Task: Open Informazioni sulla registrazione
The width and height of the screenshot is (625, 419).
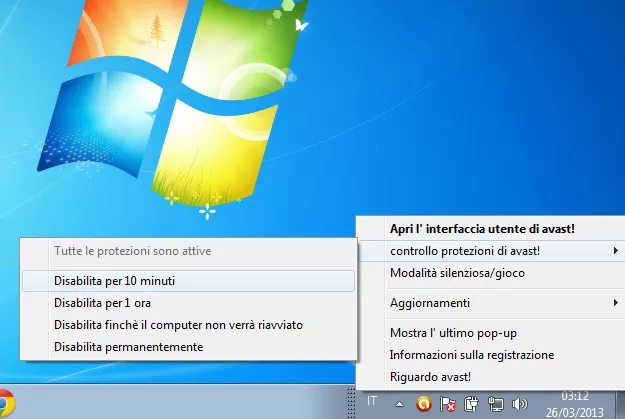Action: point(492,355)
